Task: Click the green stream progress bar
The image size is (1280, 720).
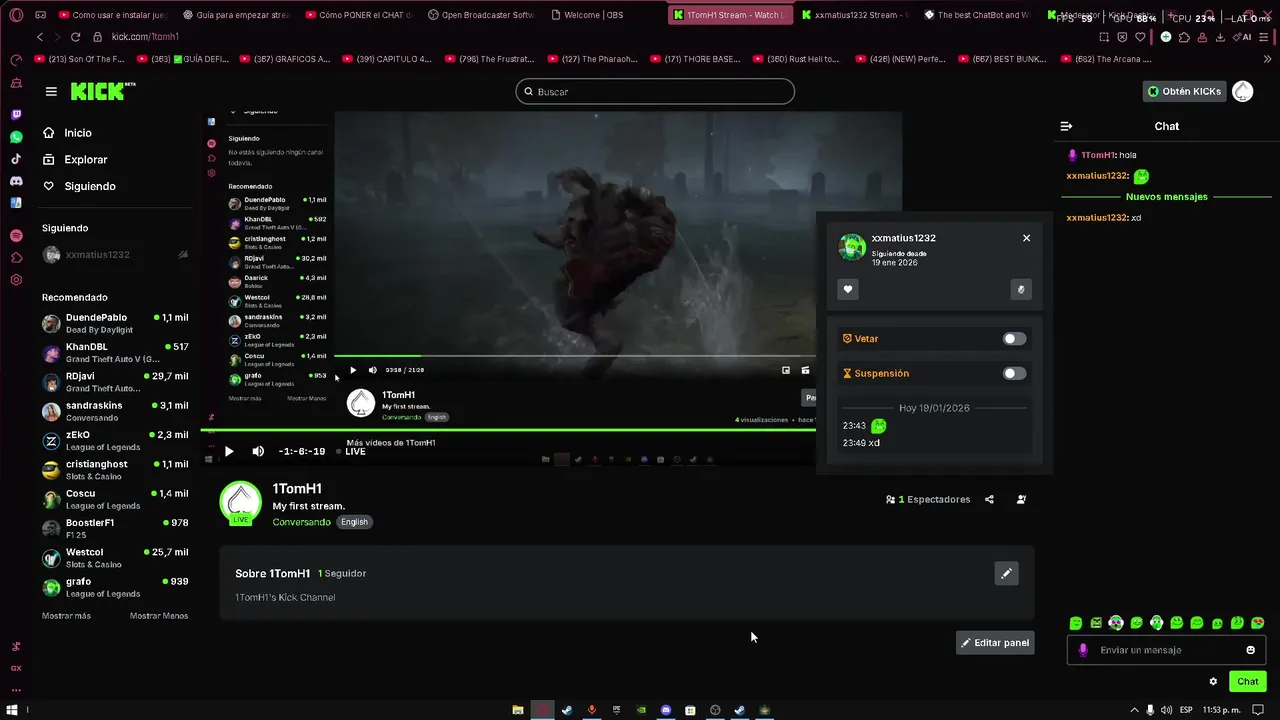Action: [x=508, y=430]
